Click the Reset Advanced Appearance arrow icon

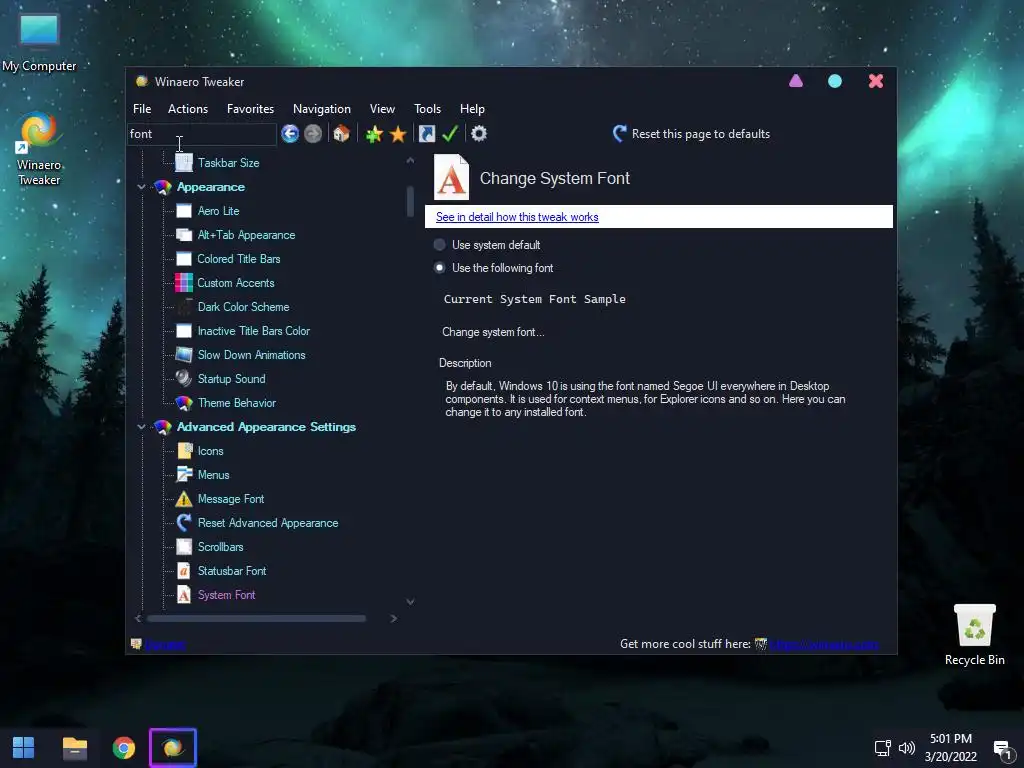click(x=184, y=522)
